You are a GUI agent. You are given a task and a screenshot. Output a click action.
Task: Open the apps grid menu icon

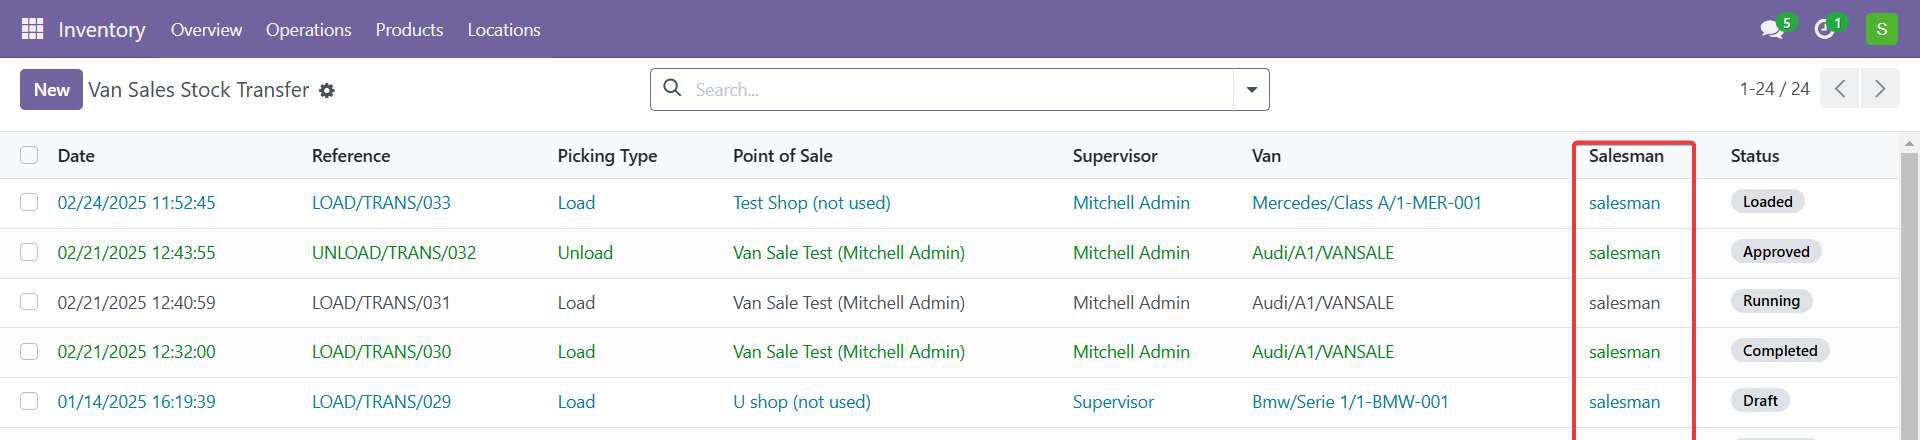(32, 29)
